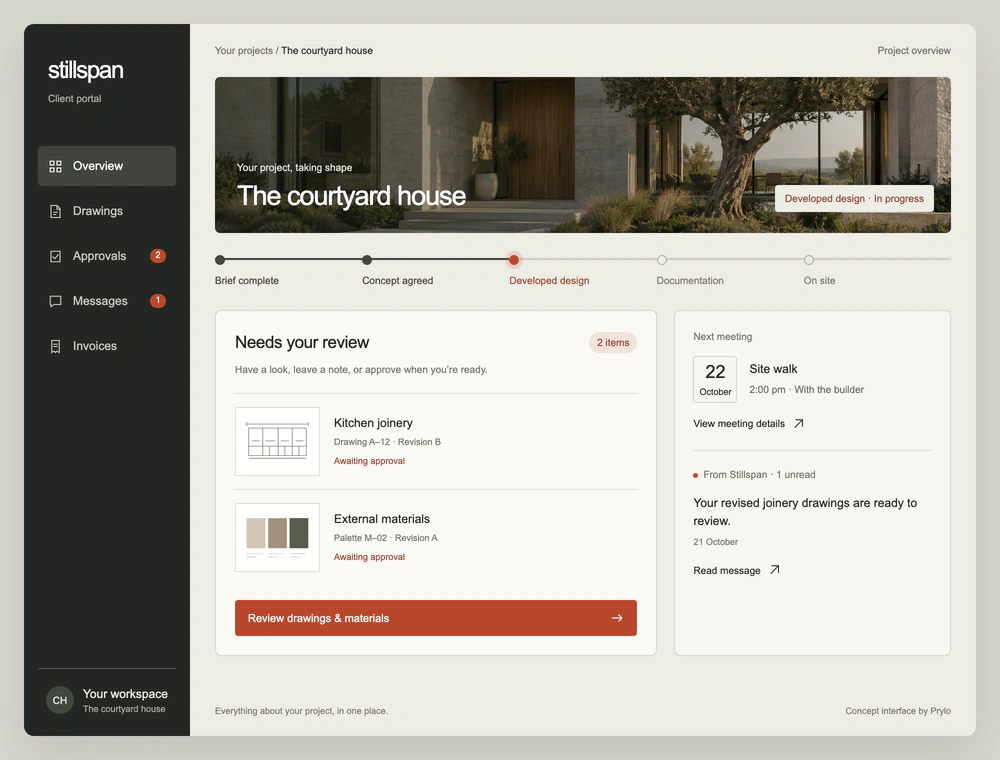Click the Concept agreed stage label
1000x760 pixels.
point(397,281)
